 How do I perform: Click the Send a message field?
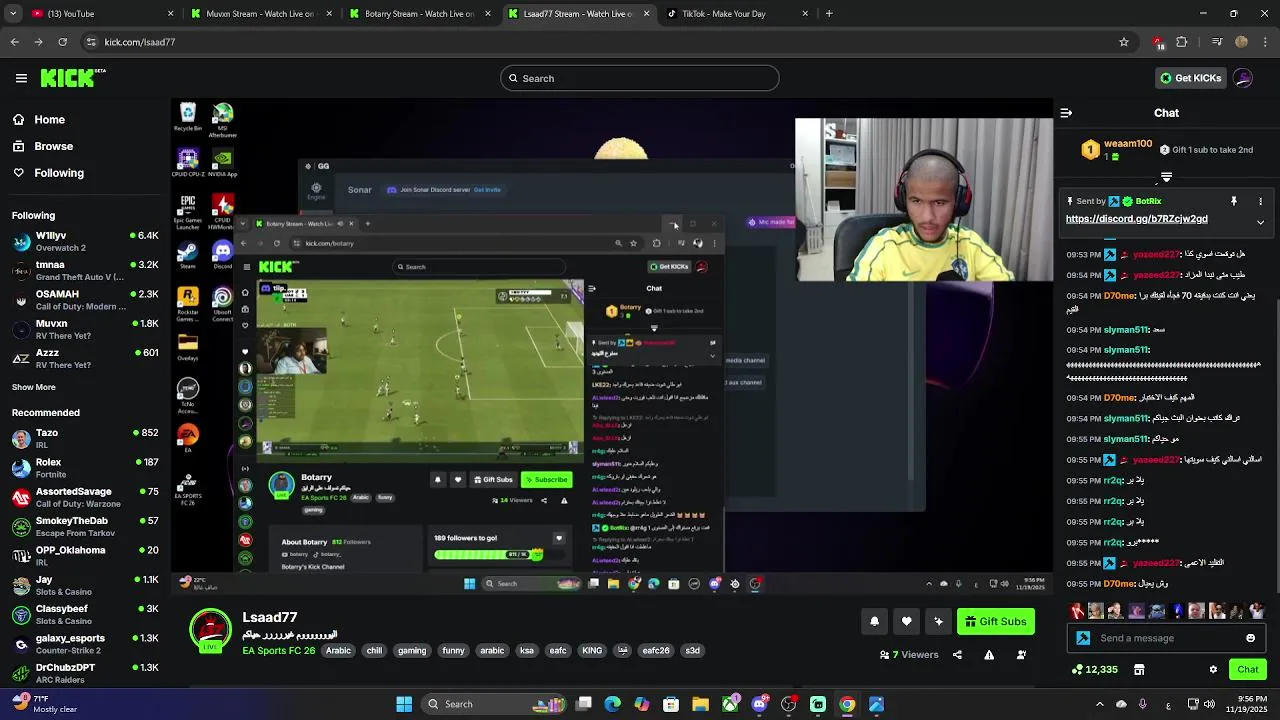(x=1166, y=638)
